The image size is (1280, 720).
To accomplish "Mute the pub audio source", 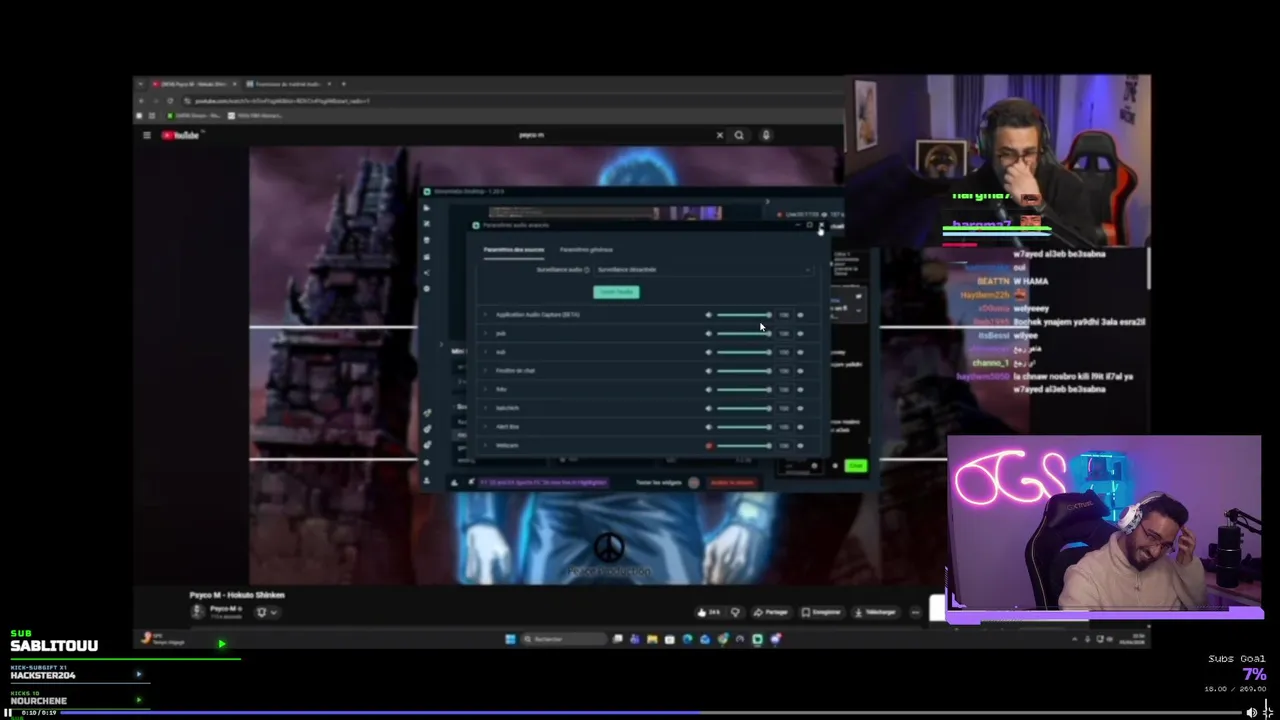I will point(708,334).
